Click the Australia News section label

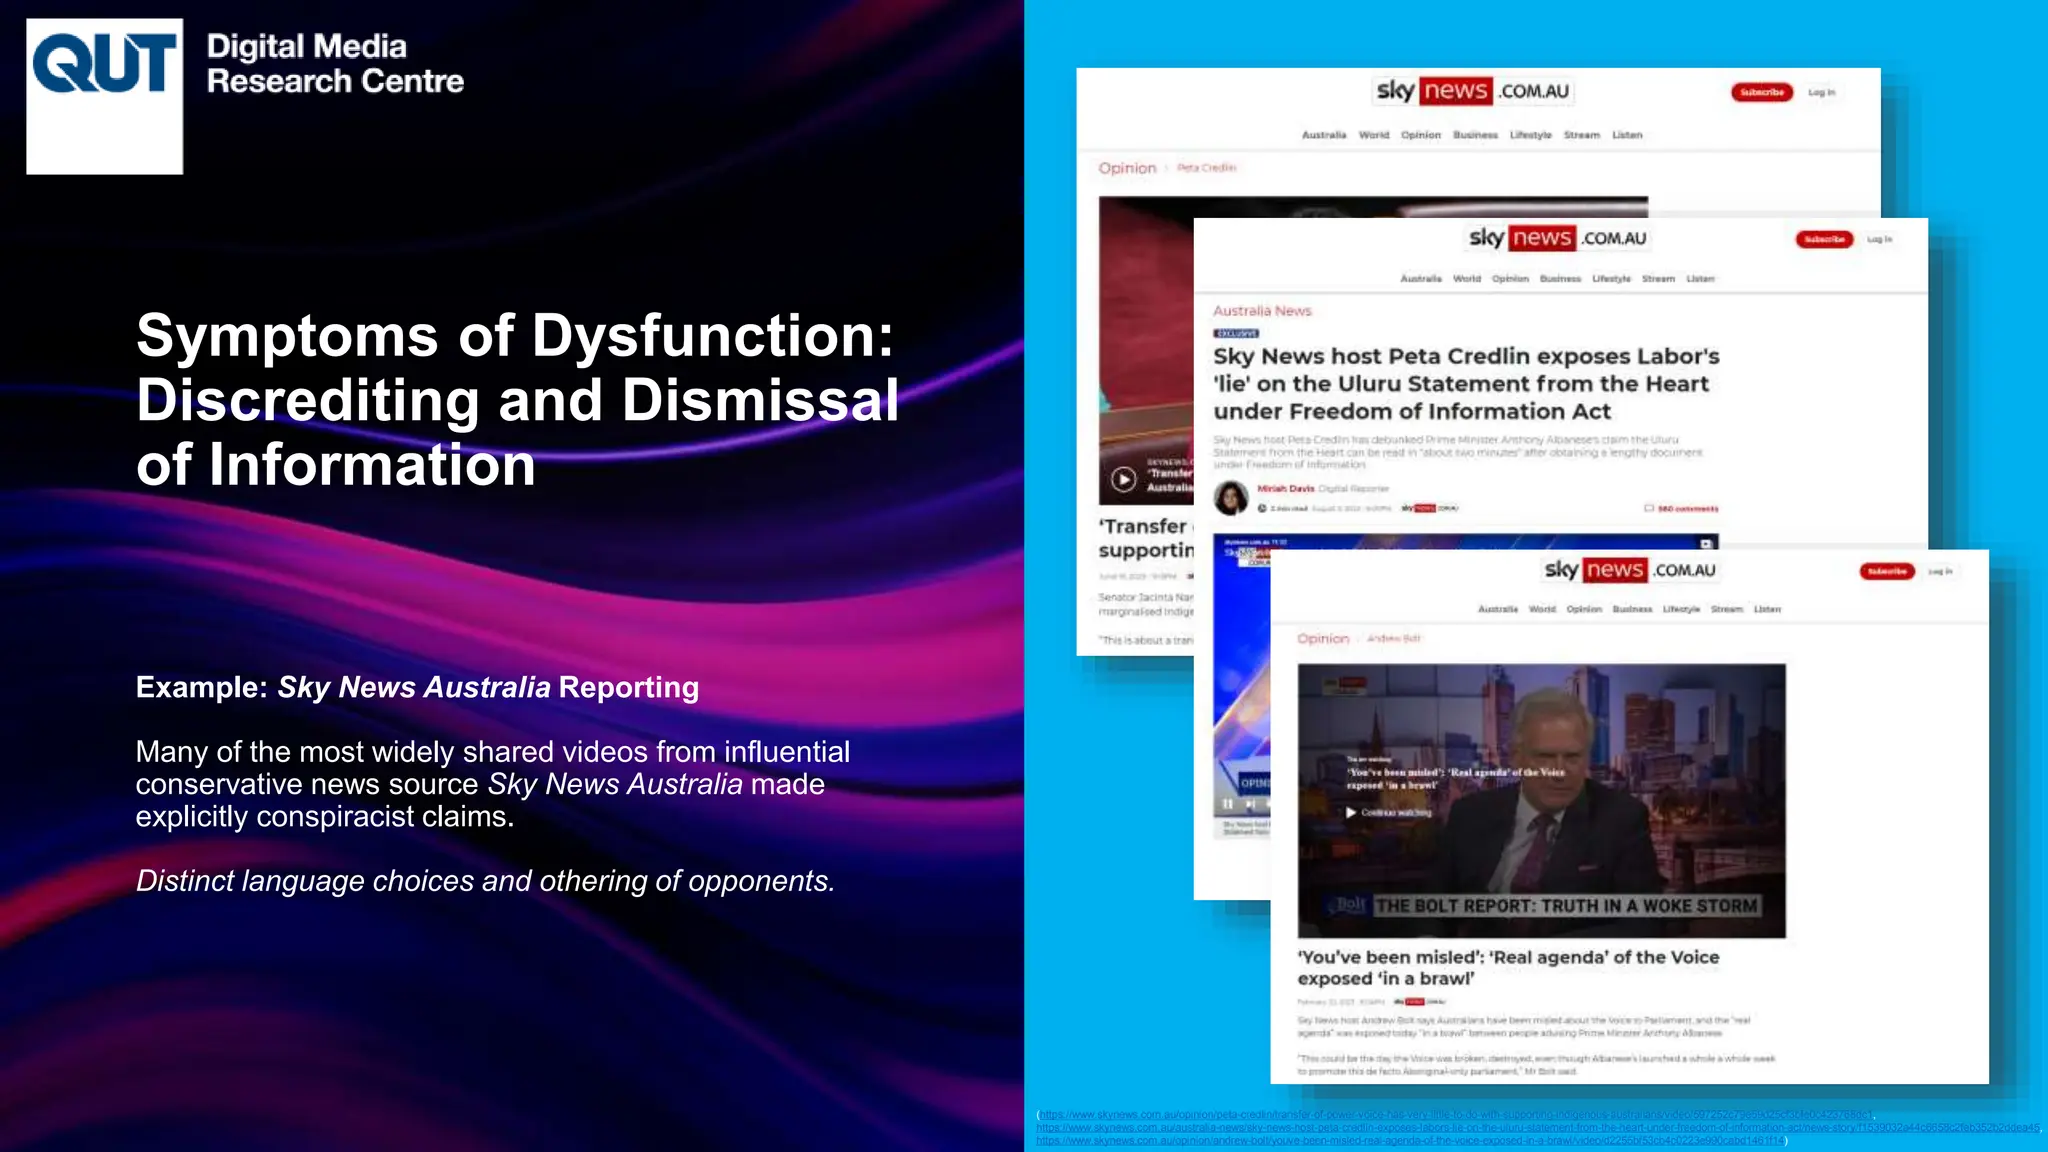tap(1262, 311)
